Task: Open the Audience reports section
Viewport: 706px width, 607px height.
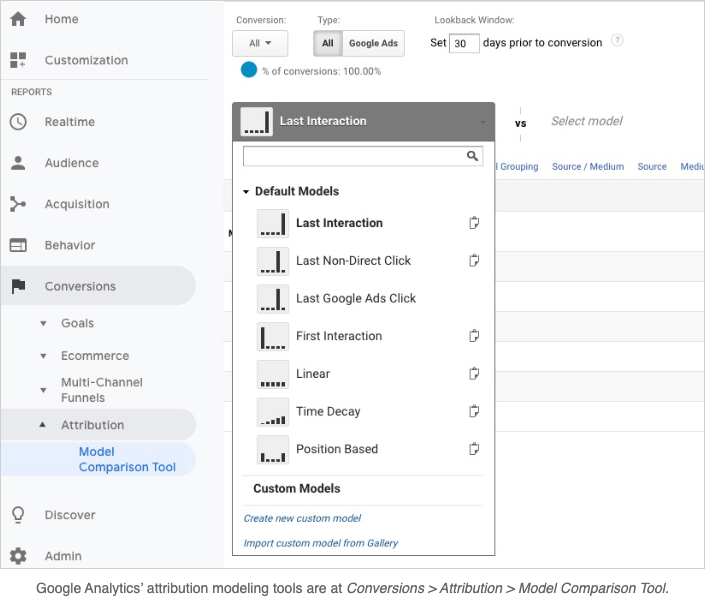Action: click(x=72, y=163)
